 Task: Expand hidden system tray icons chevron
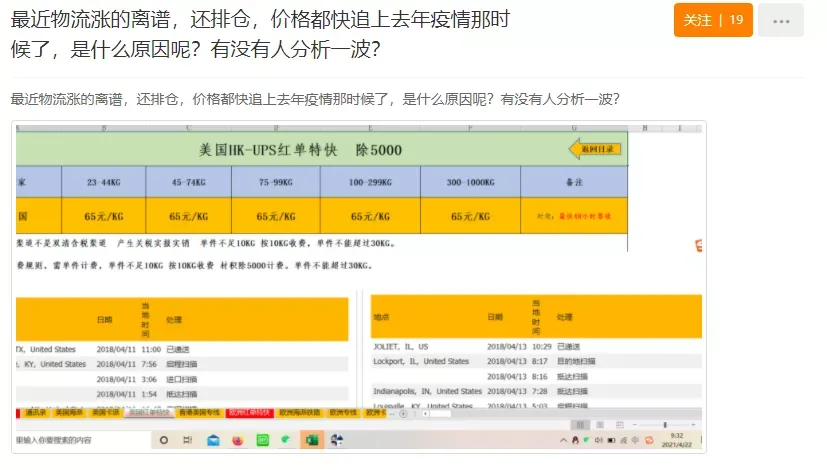click(x=563, y=440)
